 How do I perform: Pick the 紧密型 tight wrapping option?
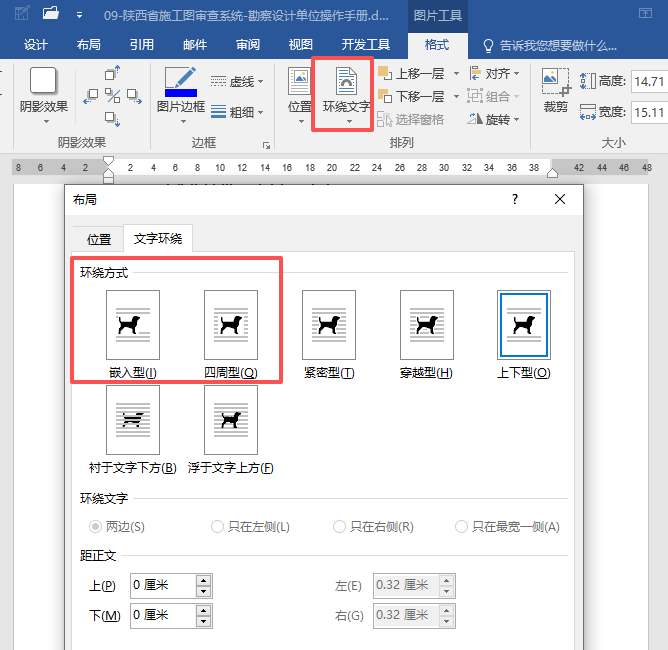click(x=329, y=325)
